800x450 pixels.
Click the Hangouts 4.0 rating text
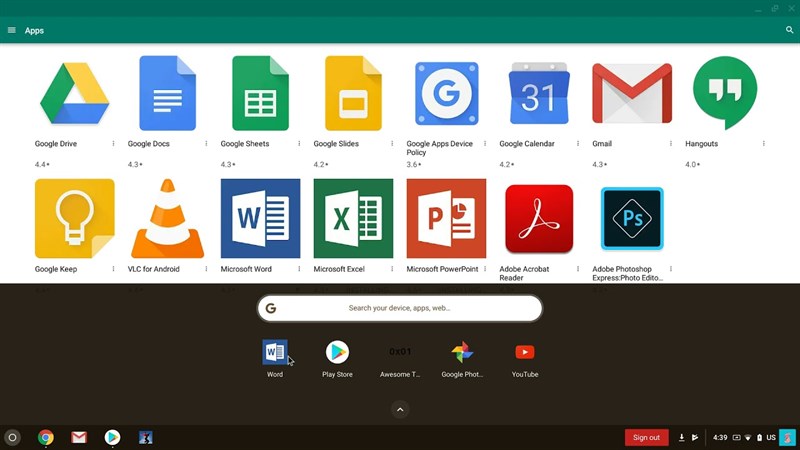(692, 164)
